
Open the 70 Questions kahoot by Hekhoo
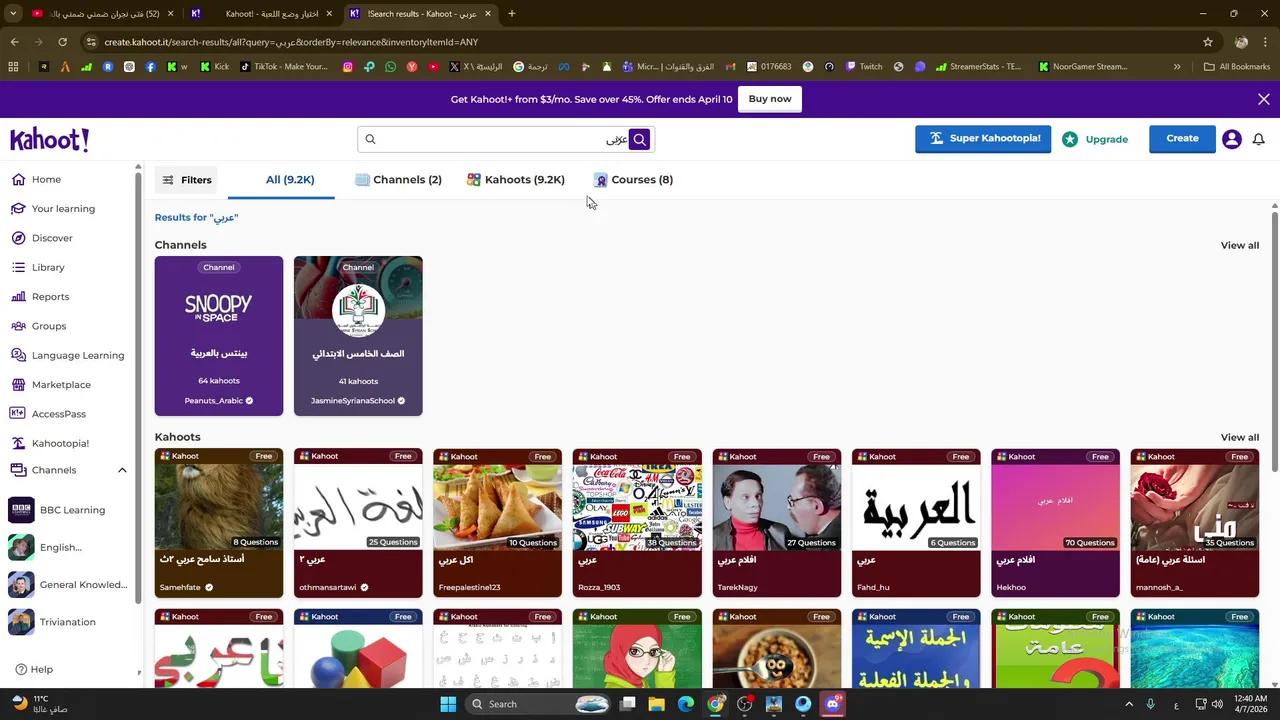(x=1055, y=523)
